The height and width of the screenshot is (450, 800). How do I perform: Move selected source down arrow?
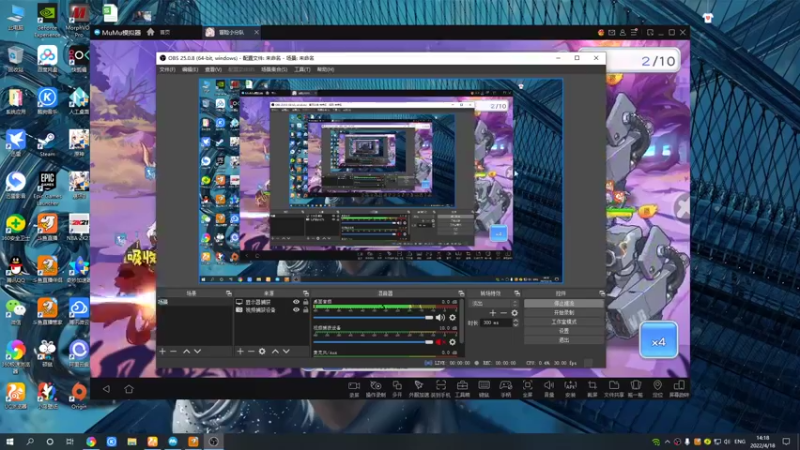pyautogui.click(x=286, y=352)
